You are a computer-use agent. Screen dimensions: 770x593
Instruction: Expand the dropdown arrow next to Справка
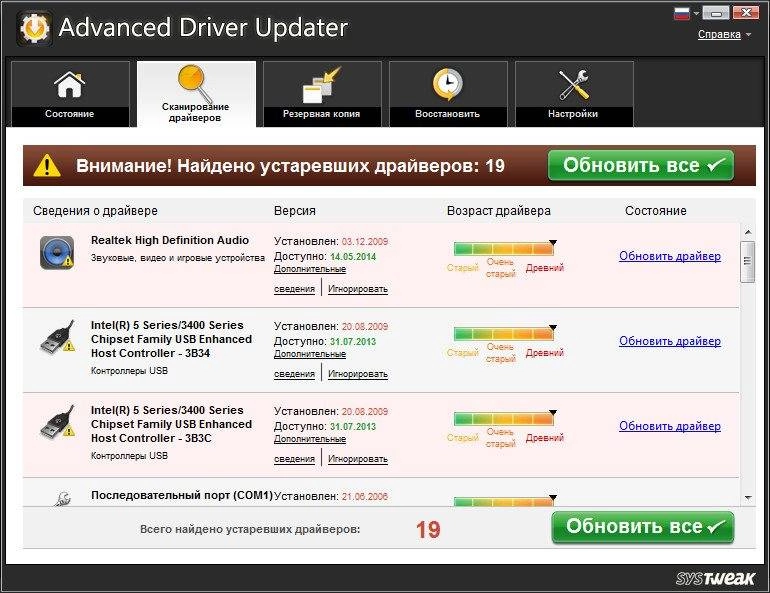[x=748, y=35]
